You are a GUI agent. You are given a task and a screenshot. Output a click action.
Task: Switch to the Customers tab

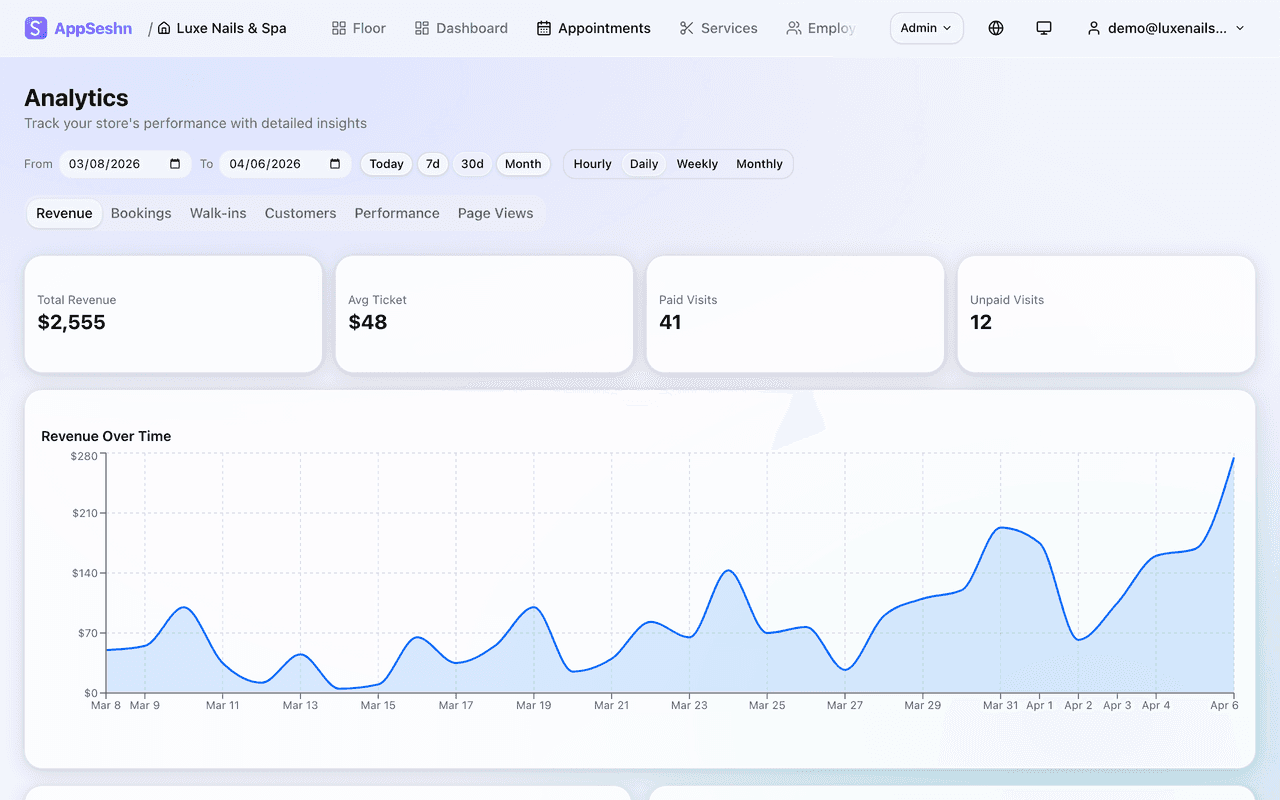300,213
